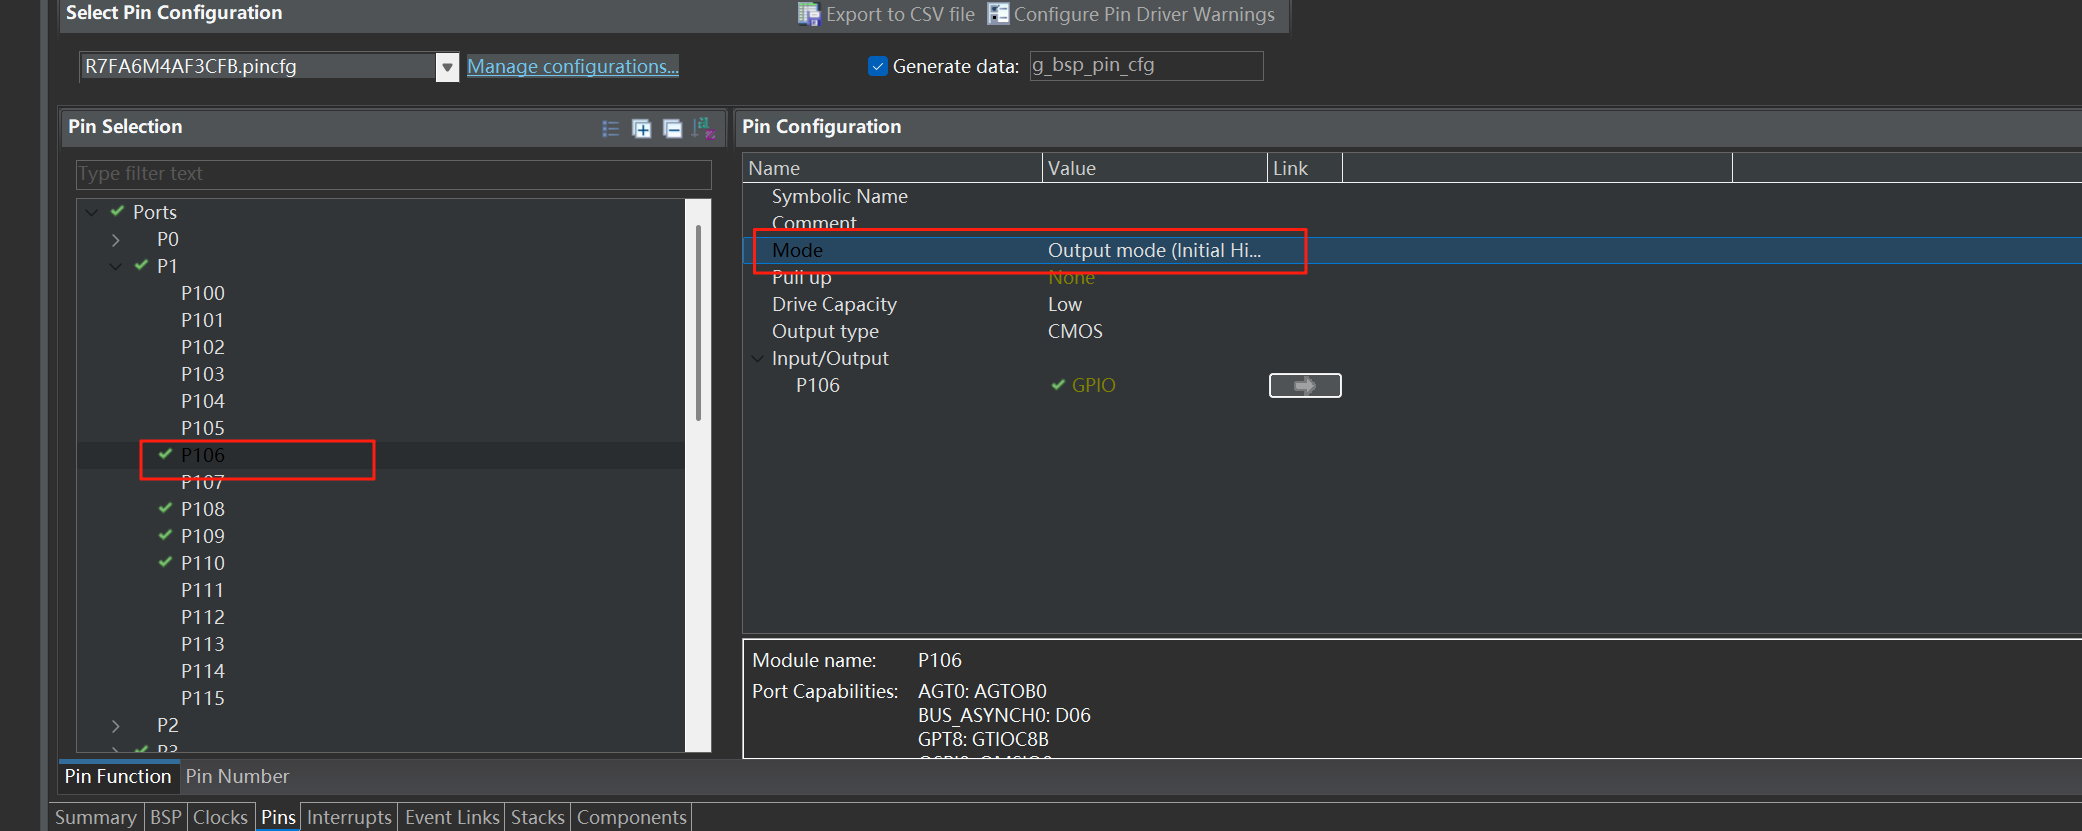
Task: Click the GPIO value for P106
Action: [1093, 385]
